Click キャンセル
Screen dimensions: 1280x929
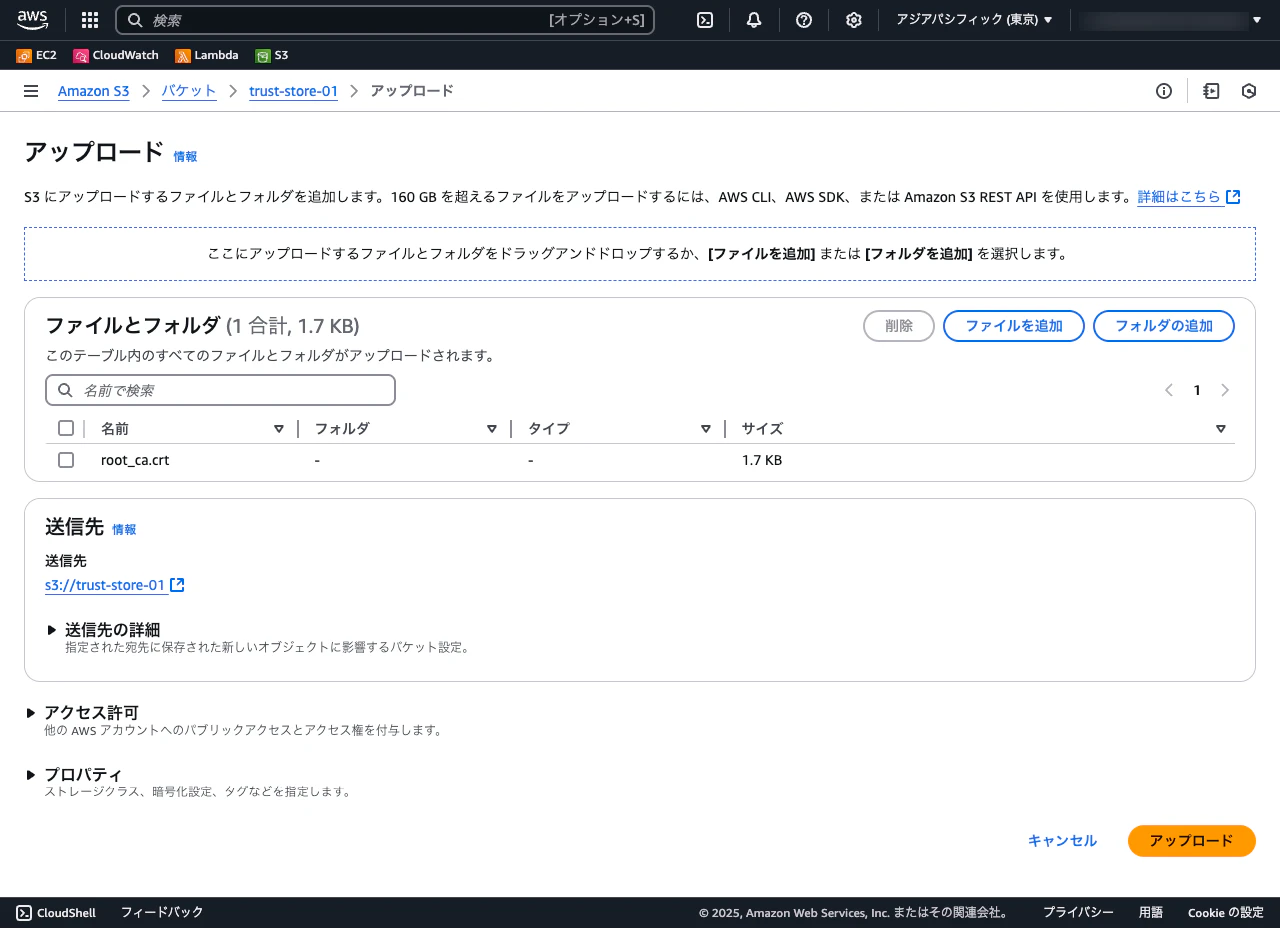coord(1062,841)
